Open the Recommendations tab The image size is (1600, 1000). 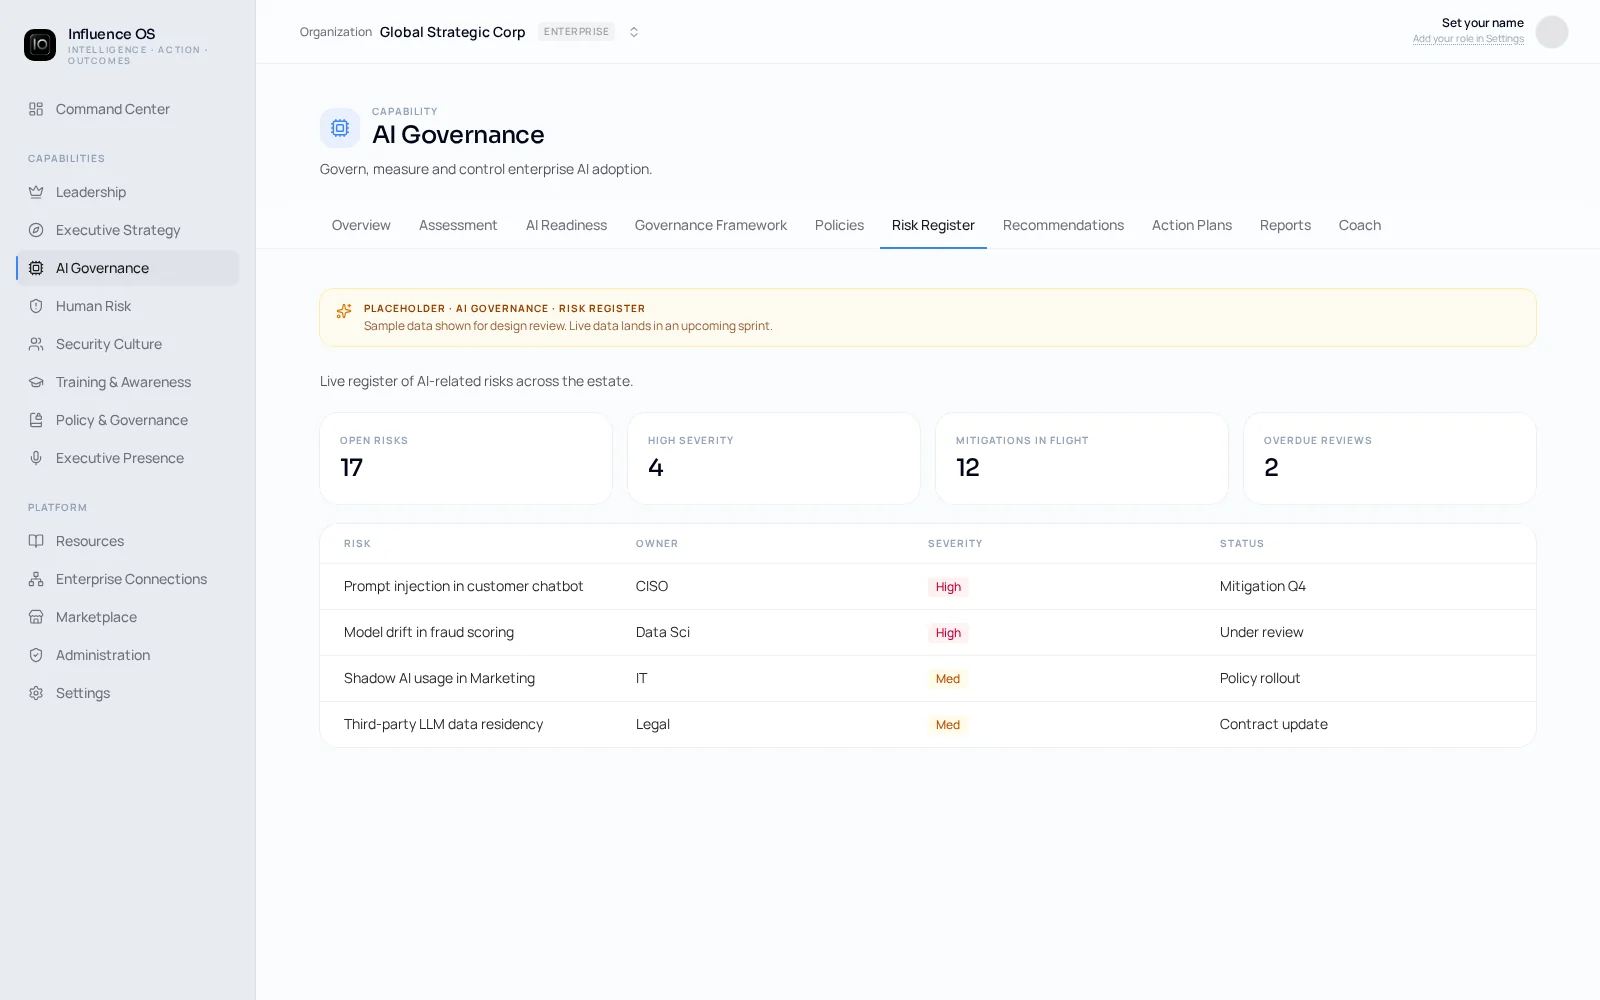[1063, 225]
